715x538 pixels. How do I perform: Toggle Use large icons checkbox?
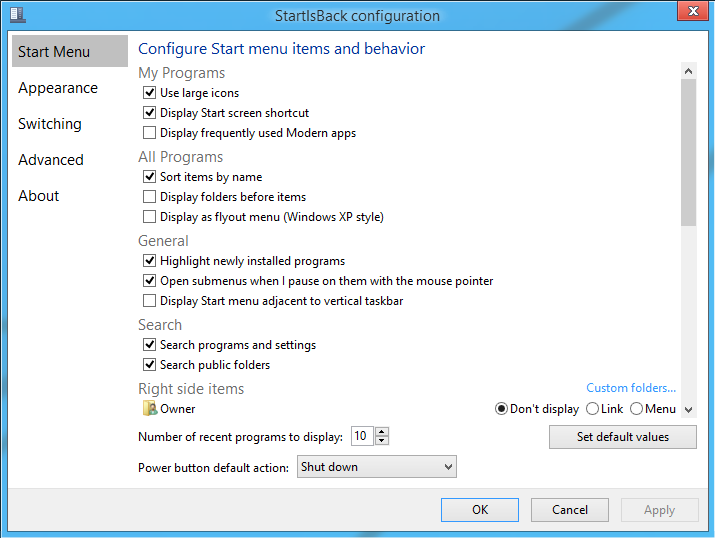click(149, 93)
